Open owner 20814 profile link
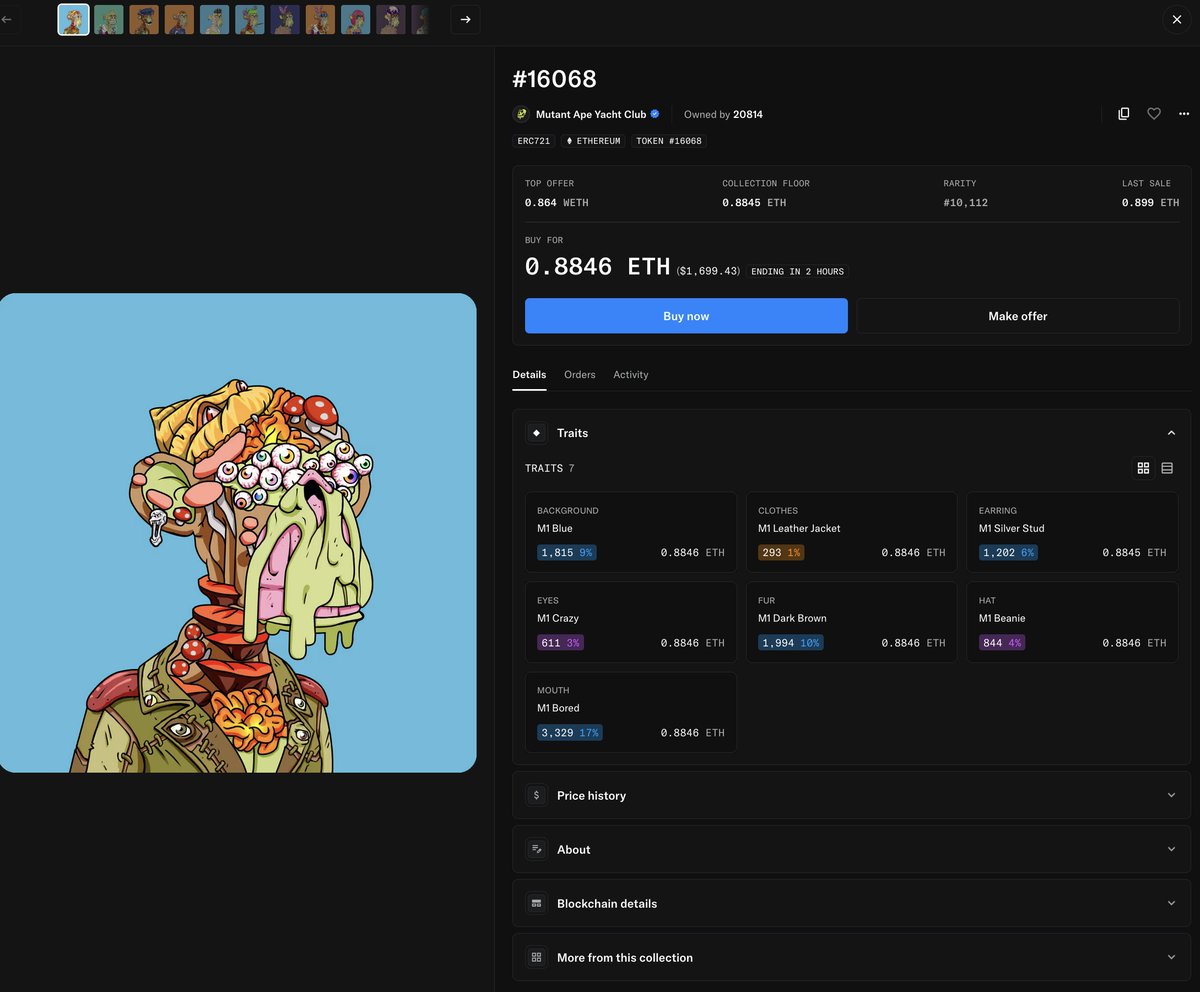The width and height of the screenshot is (1200, 992). (748, 114)
